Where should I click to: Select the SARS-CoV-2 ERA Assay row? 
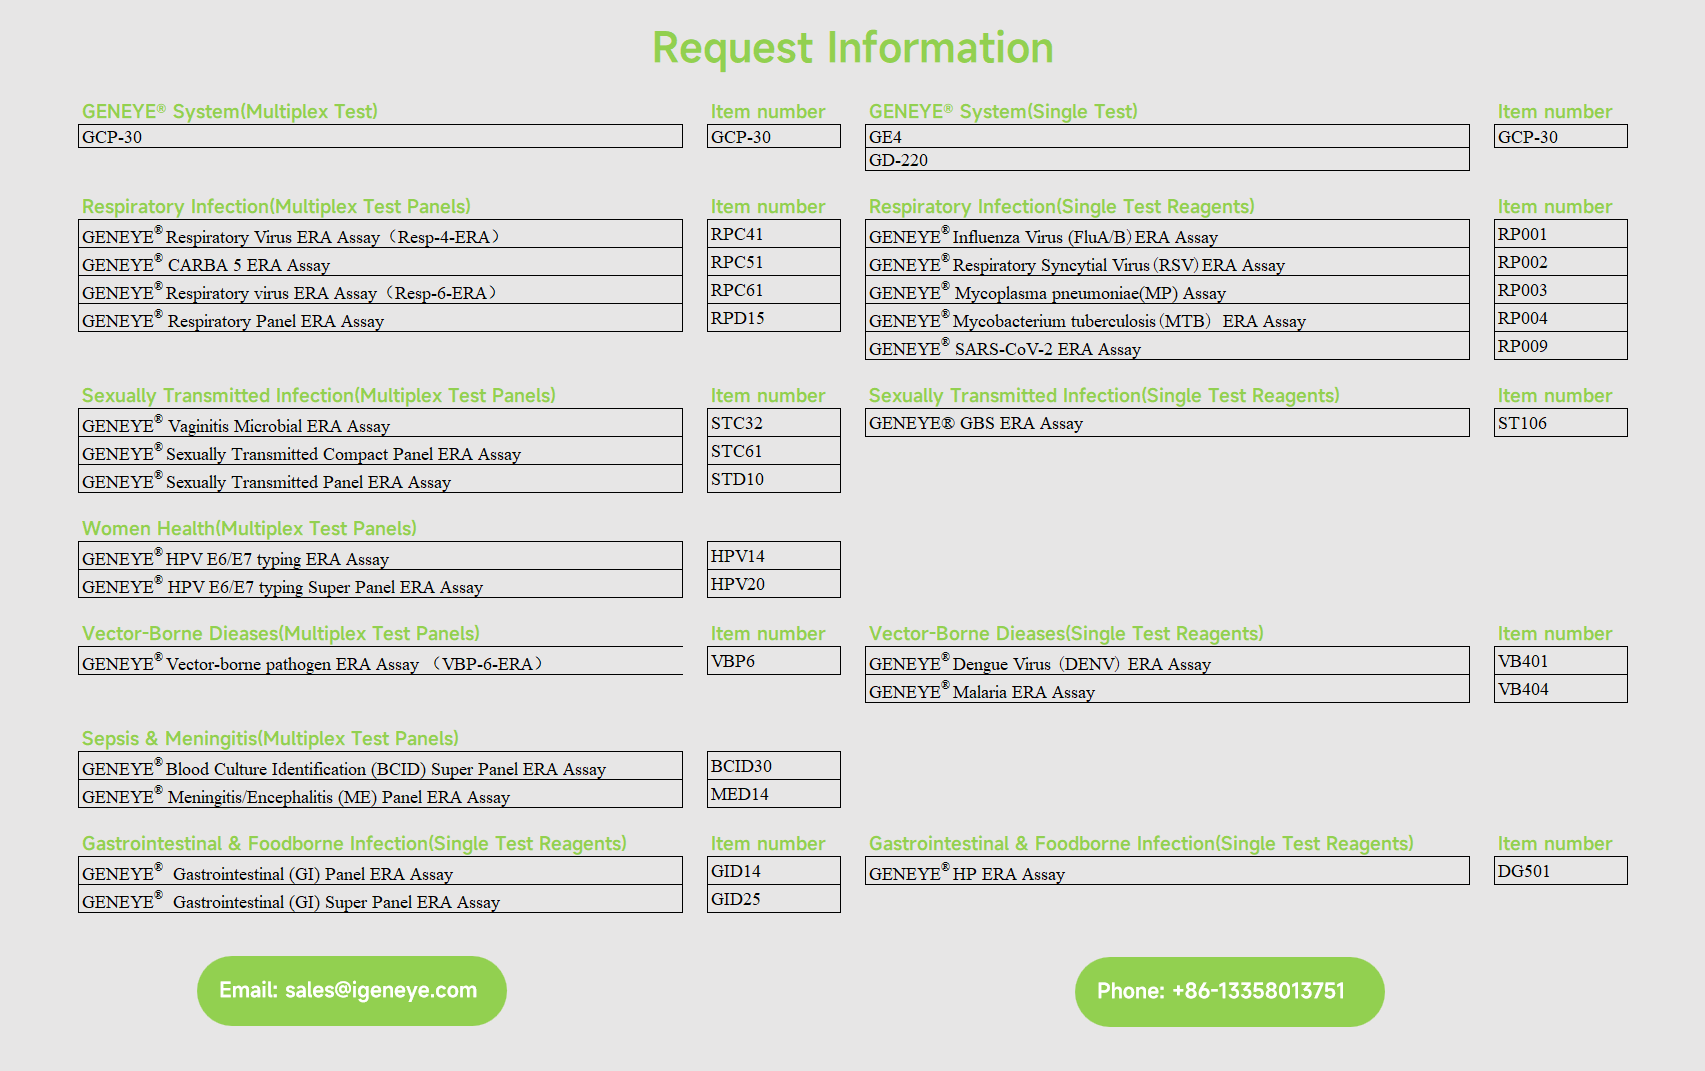tap(1167, 346)
